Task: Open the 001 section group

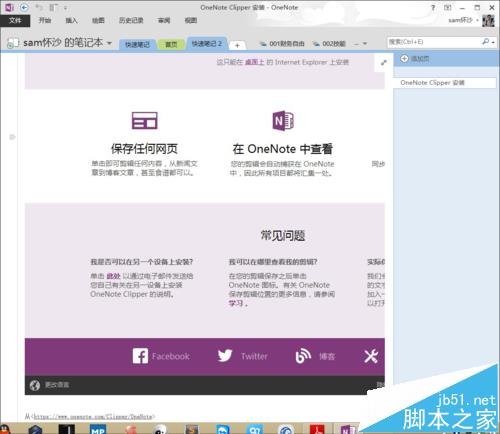Action: click(282, 44)
